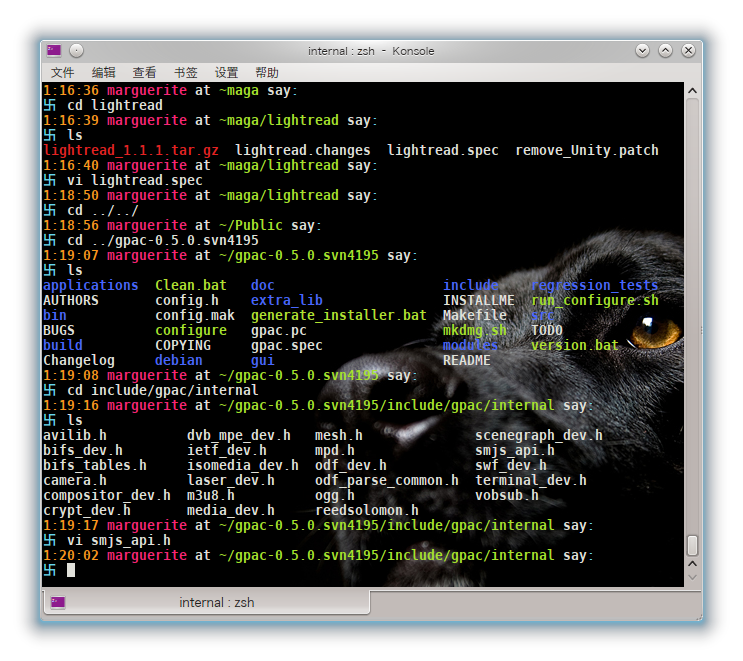Viewport: 743px width, 661px height.
Task: Open the 帮助 menu
Action: [x=267, y=72]
